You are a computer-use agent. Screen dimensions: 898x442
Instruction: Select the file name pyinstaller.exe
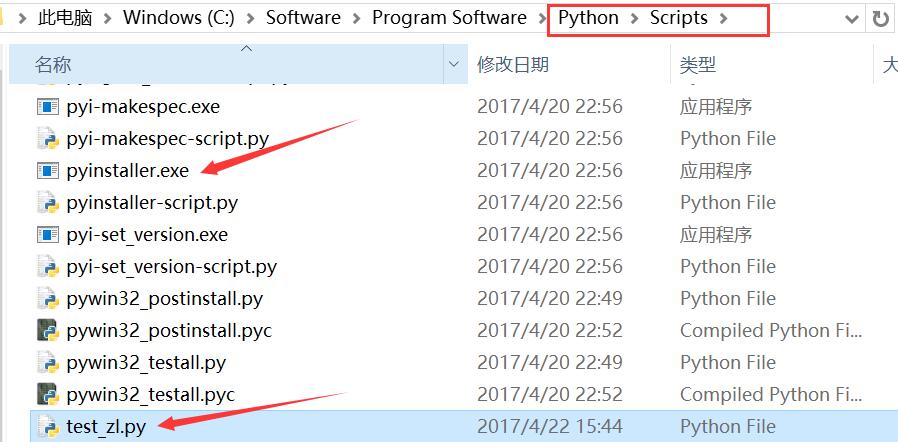click(128, 171)
